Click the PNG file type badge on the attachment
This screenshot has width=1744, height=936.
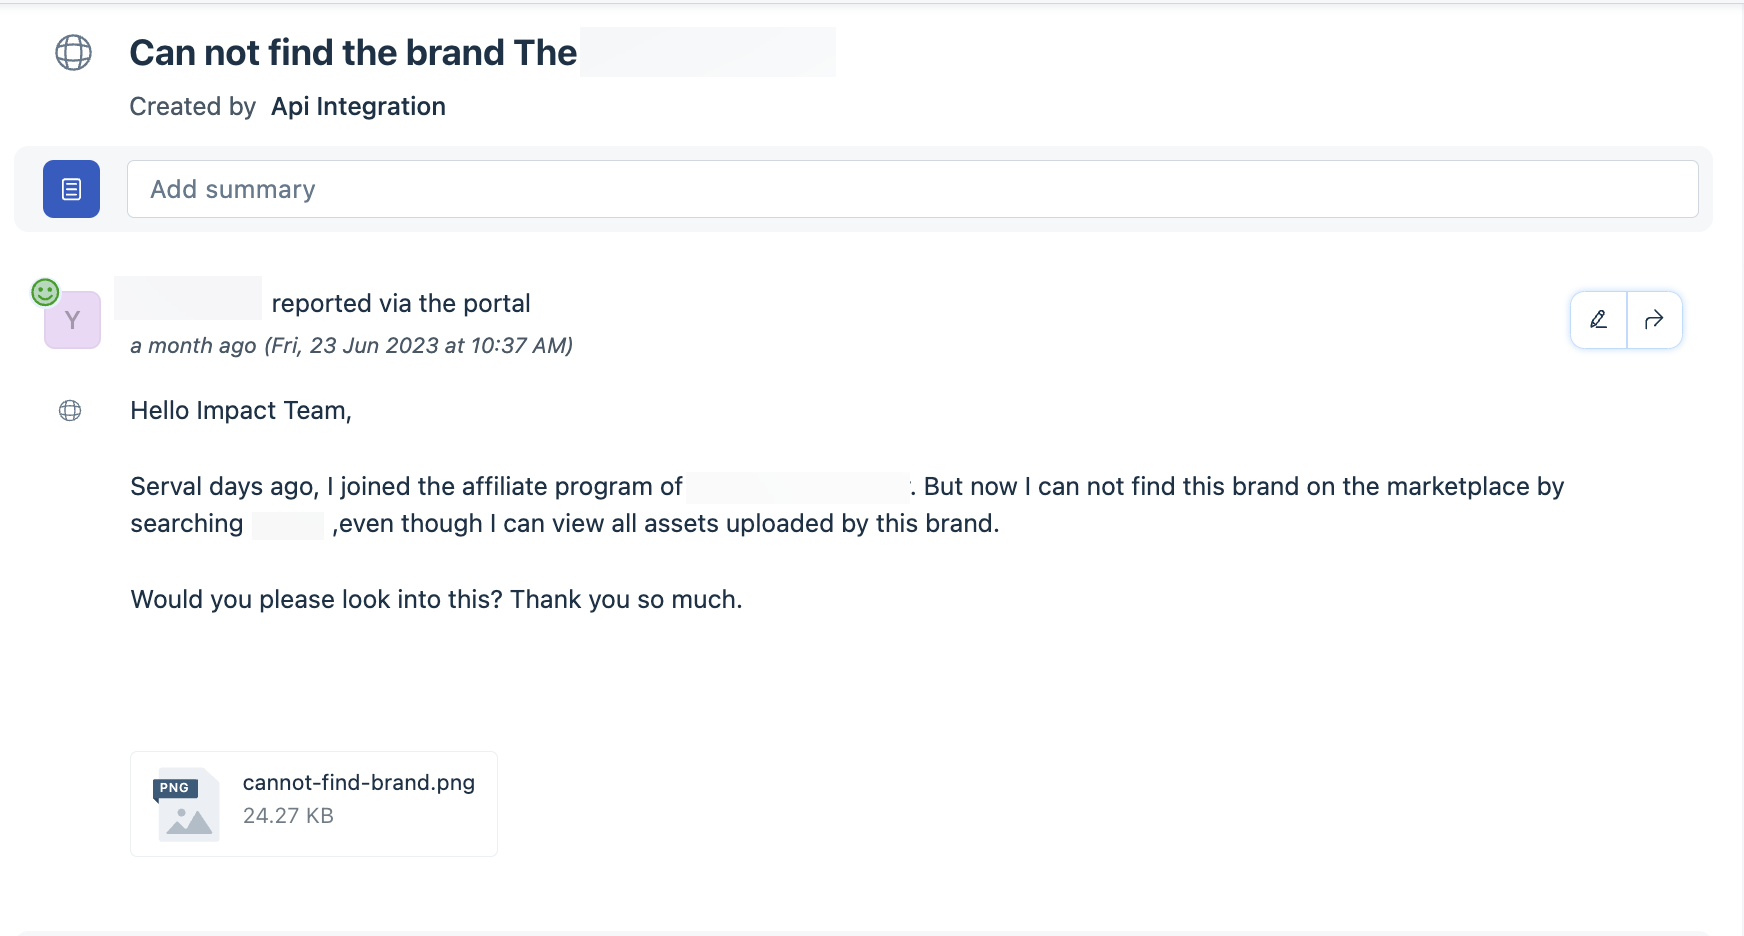pos(175,788)
